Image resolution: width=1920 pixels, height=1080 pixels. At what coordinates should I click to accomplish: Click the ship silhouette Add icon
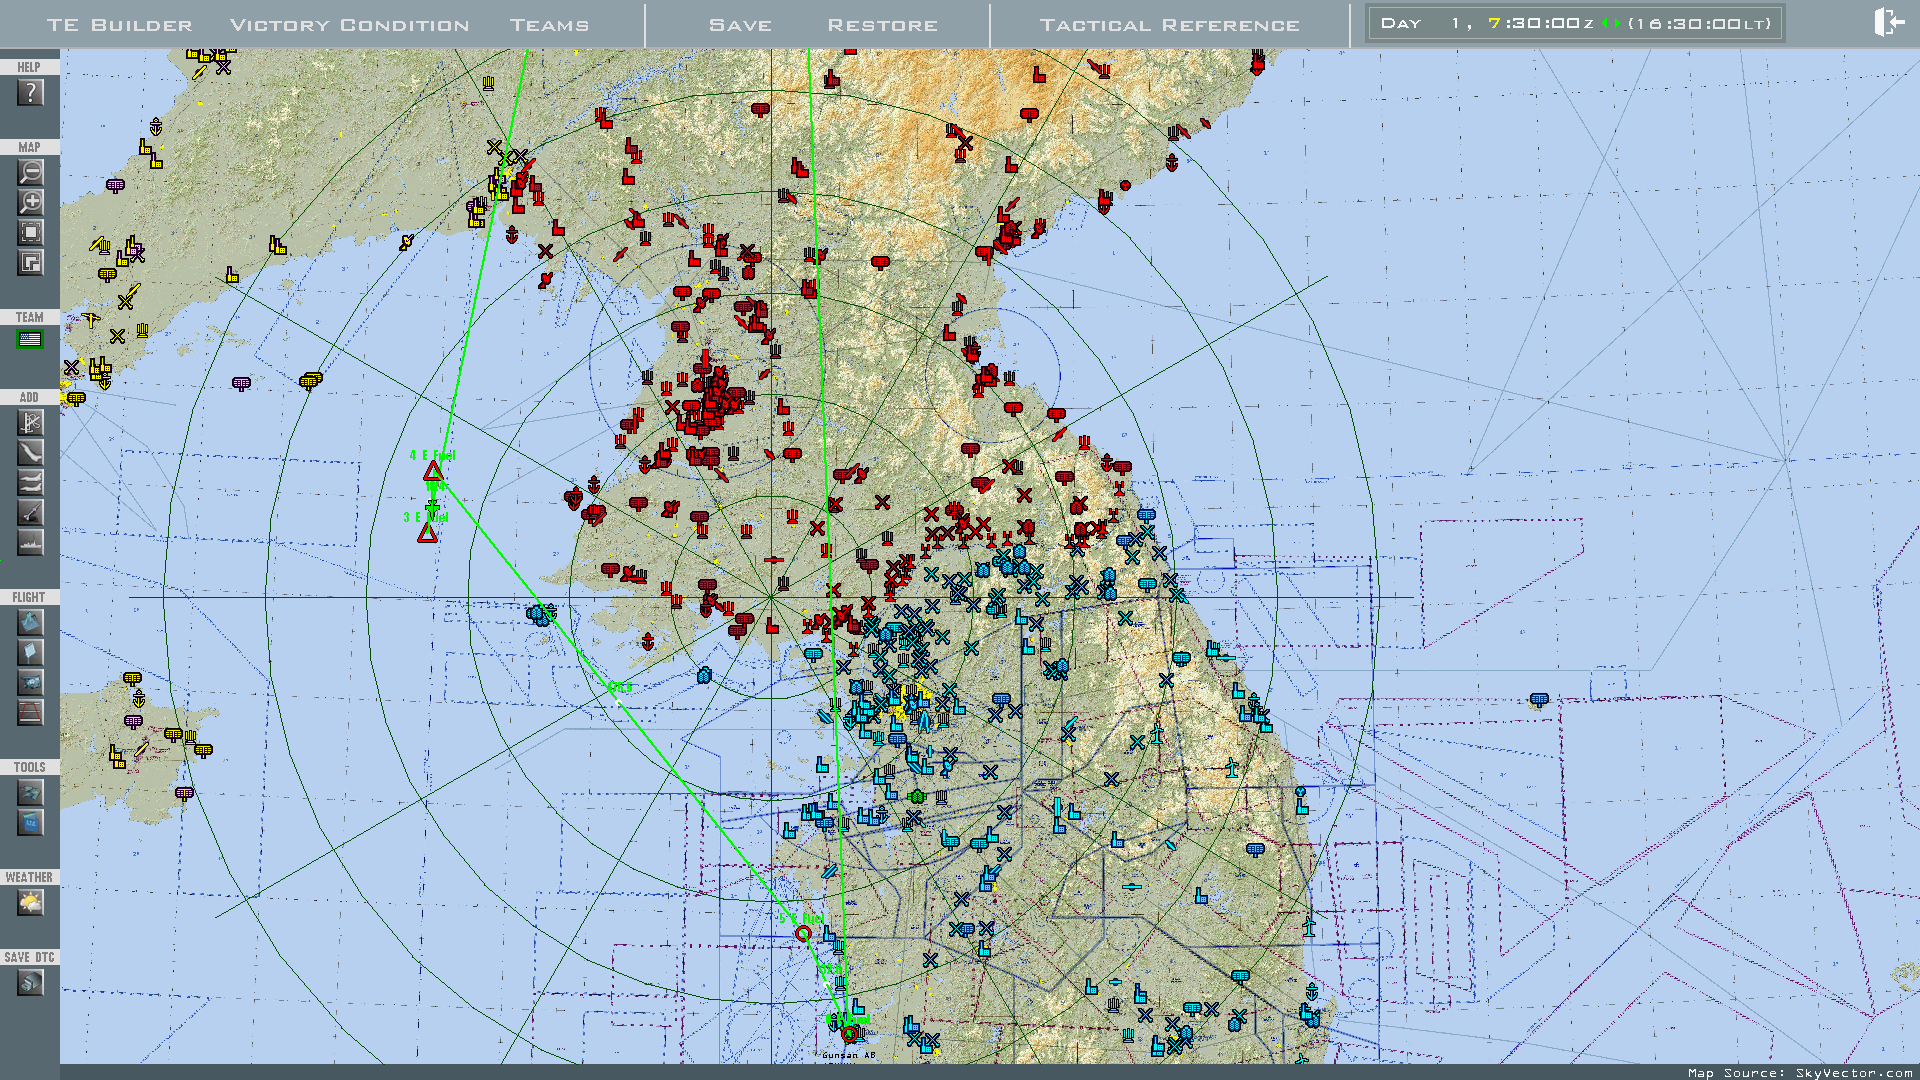pos(30,543)
